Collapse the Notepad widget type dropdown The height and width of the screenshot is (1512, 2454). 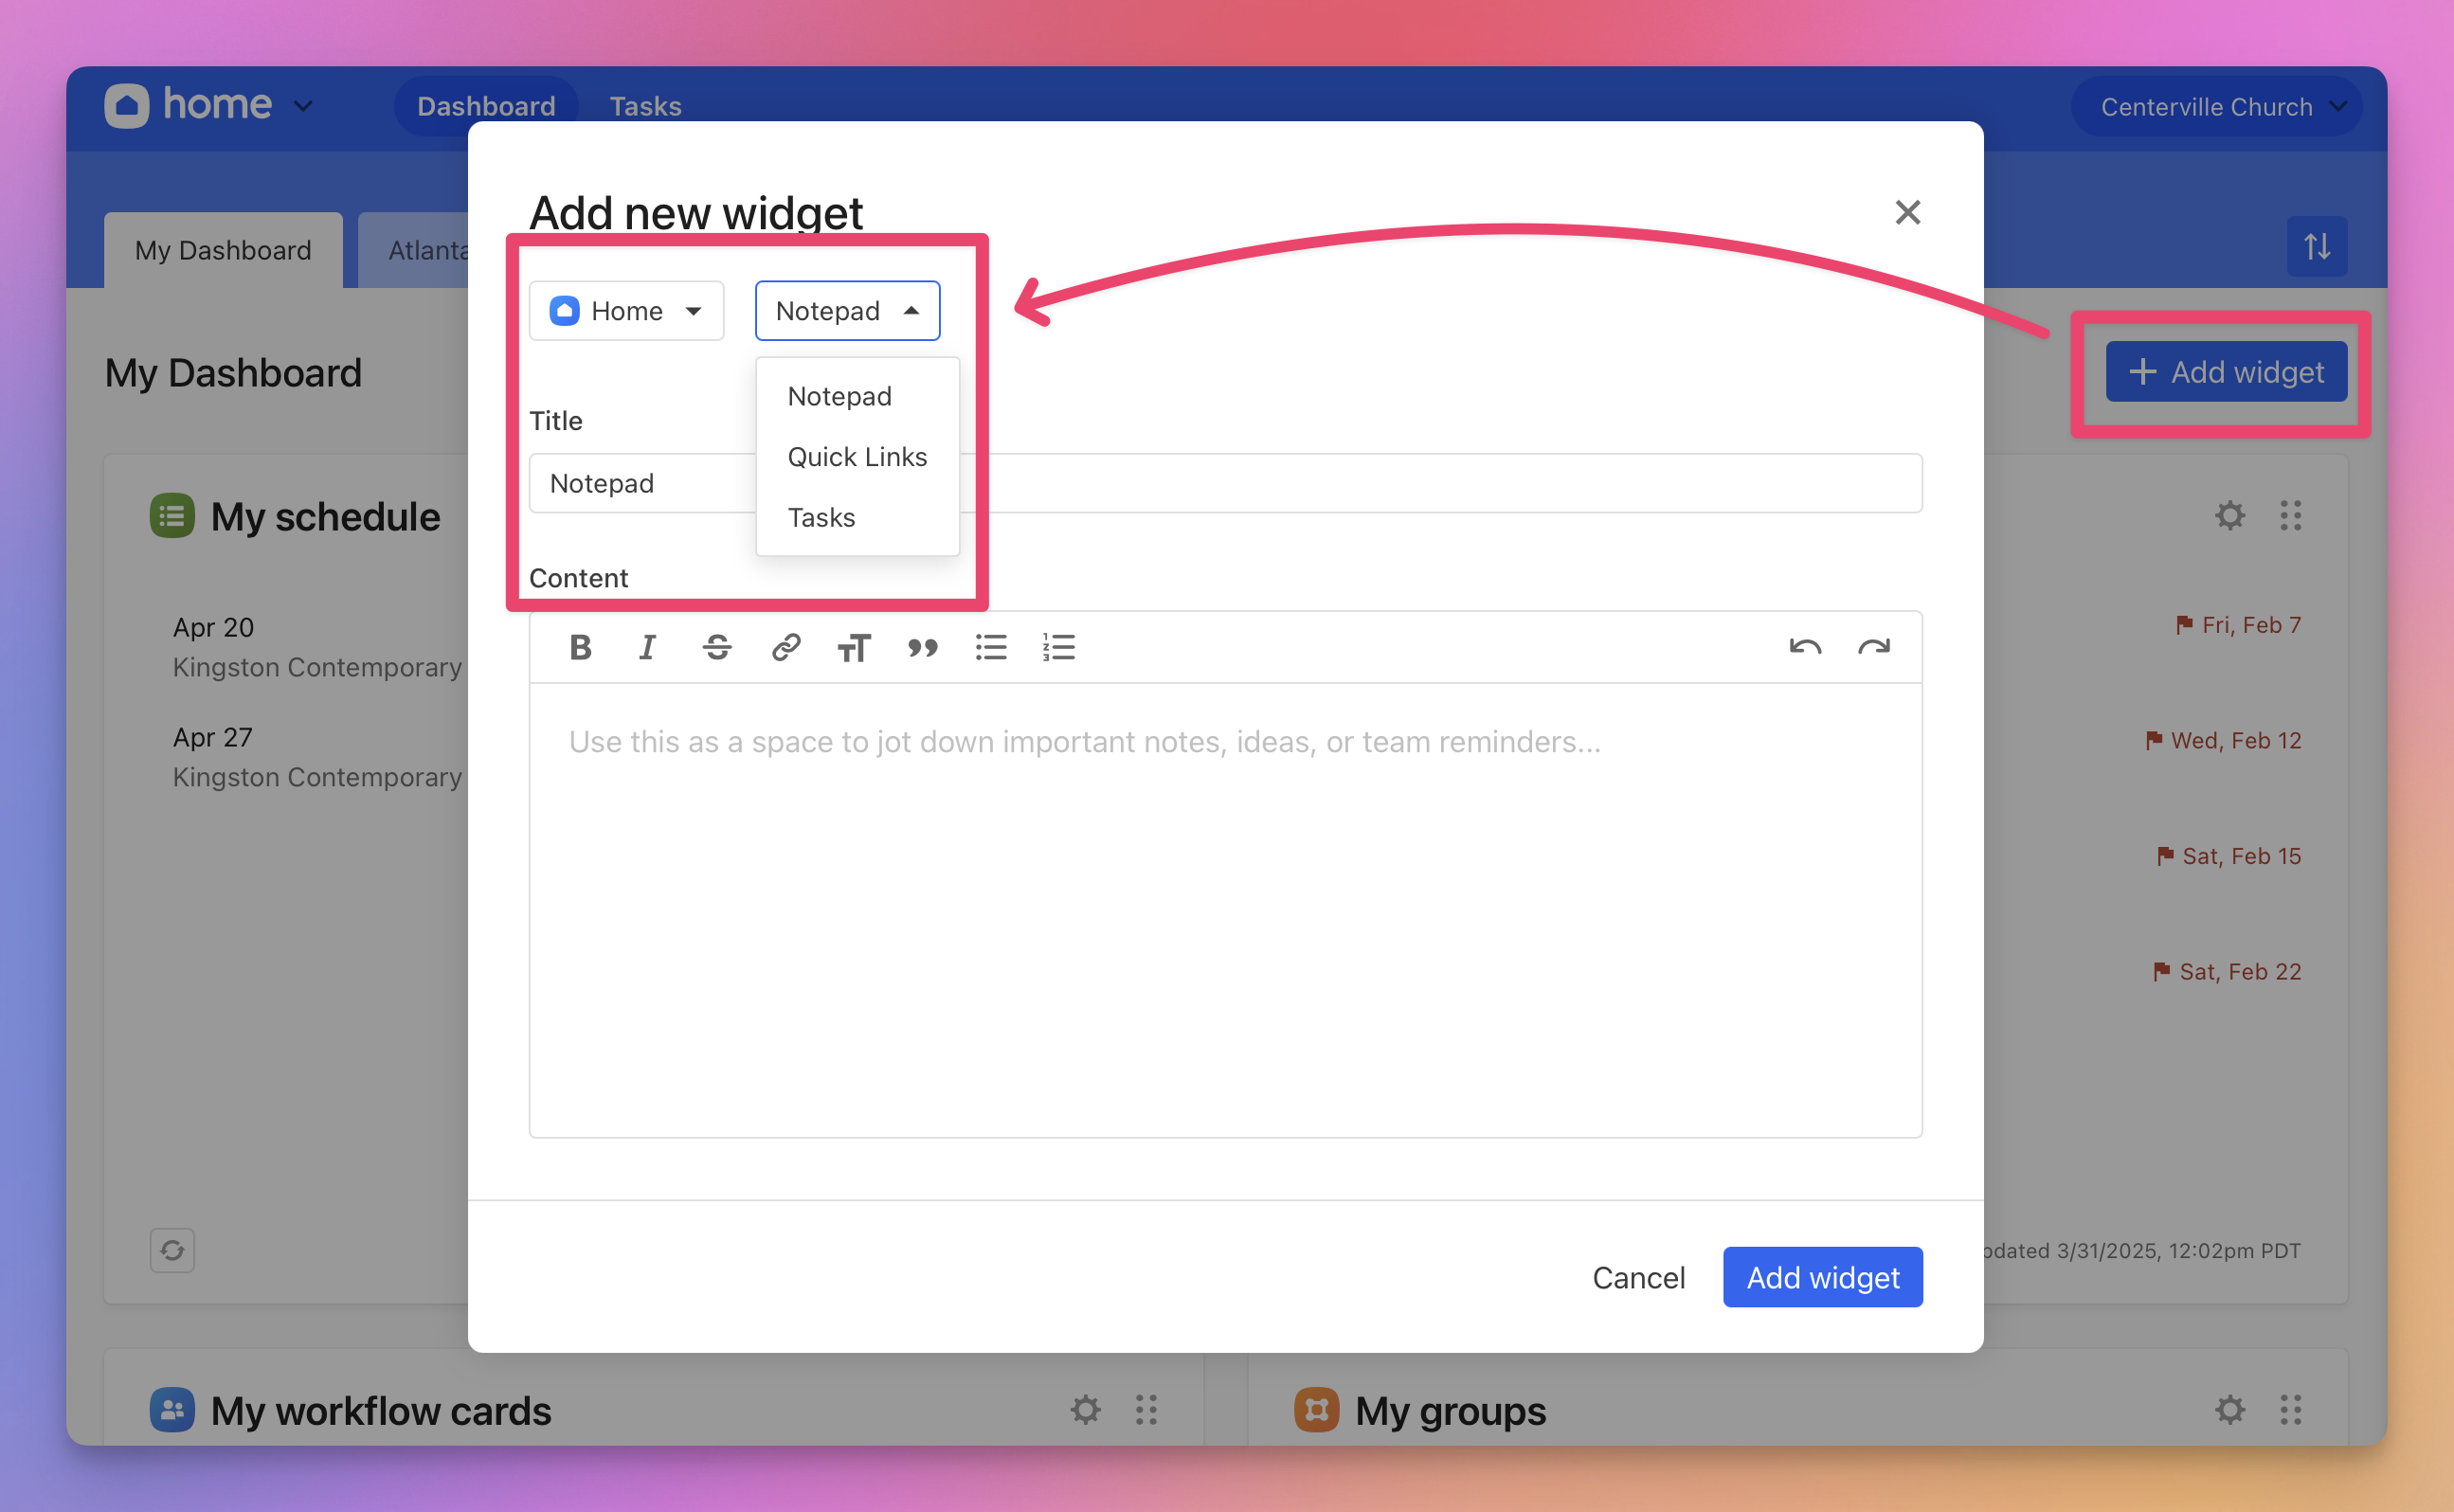pyautogui.click(x=847, y=311)
